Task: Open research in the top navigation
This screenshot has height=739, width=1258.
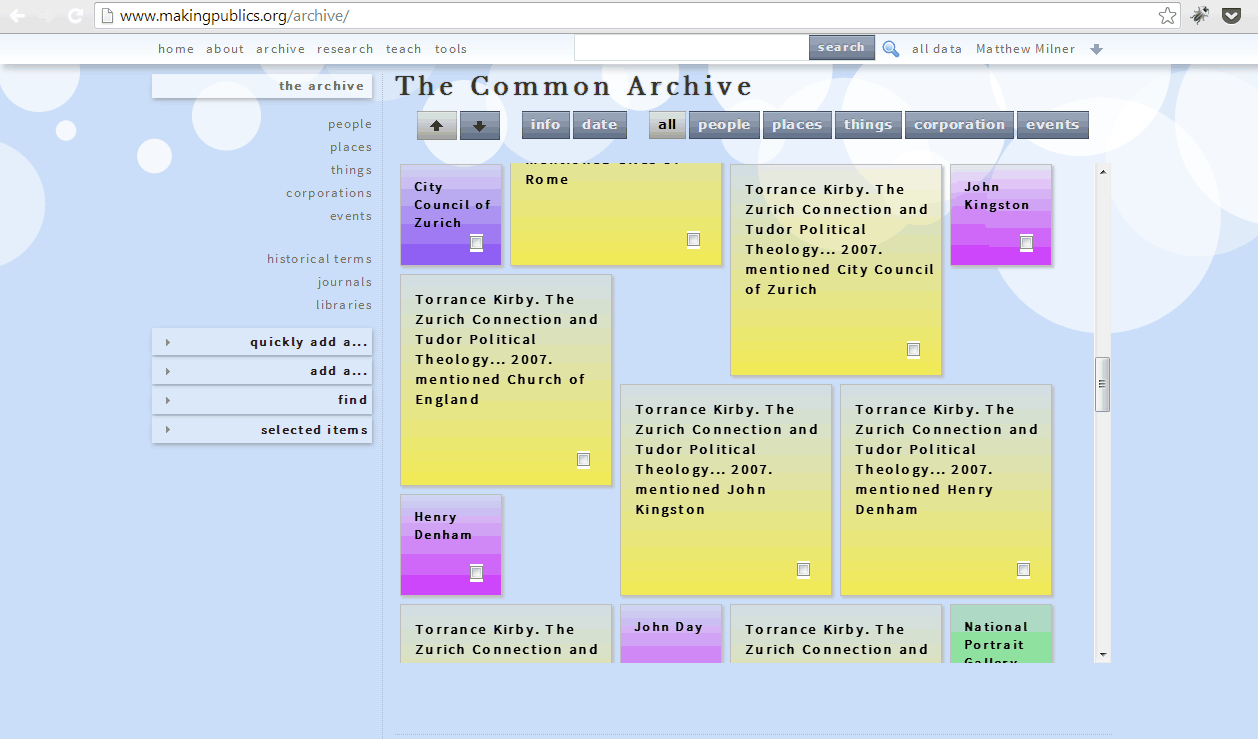Action: (345, 49)
